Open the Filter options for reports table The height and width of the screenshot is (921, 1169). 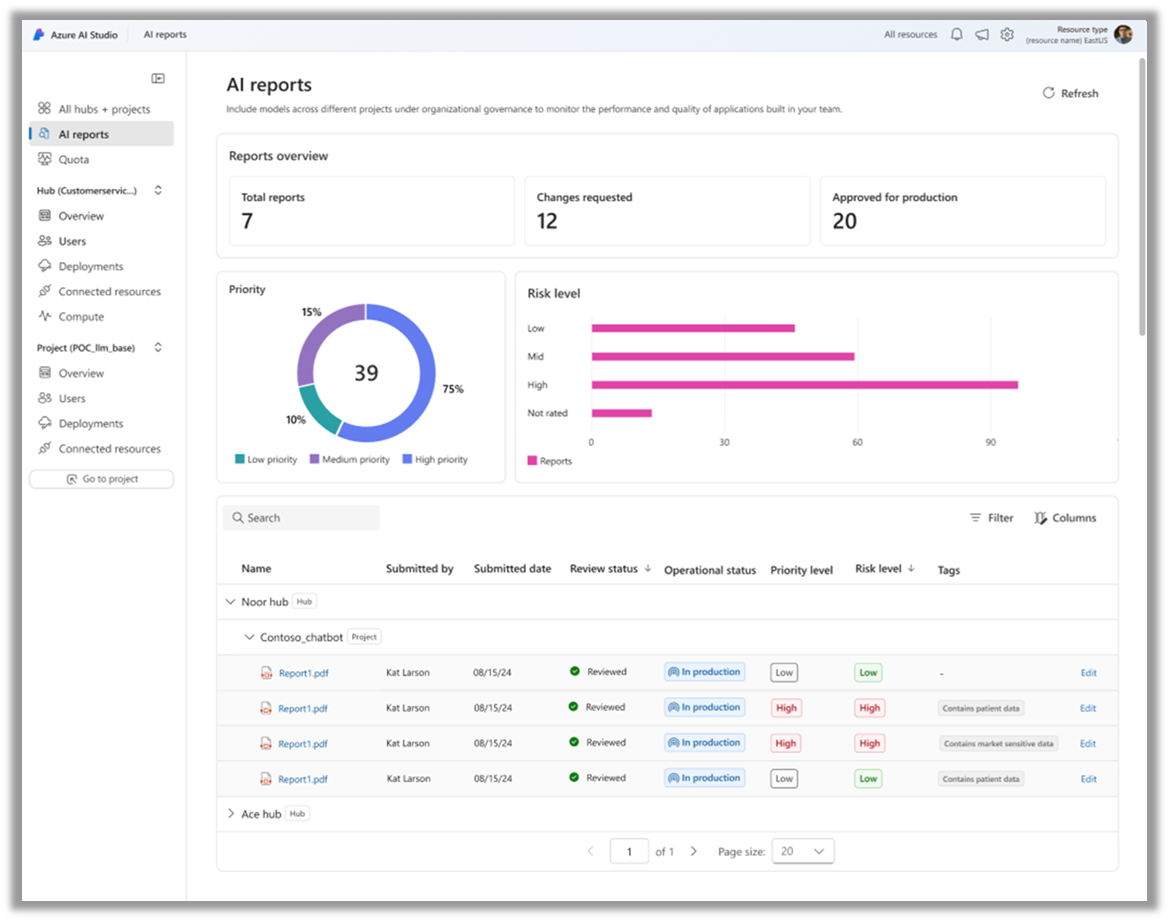(x=990, y=517)
